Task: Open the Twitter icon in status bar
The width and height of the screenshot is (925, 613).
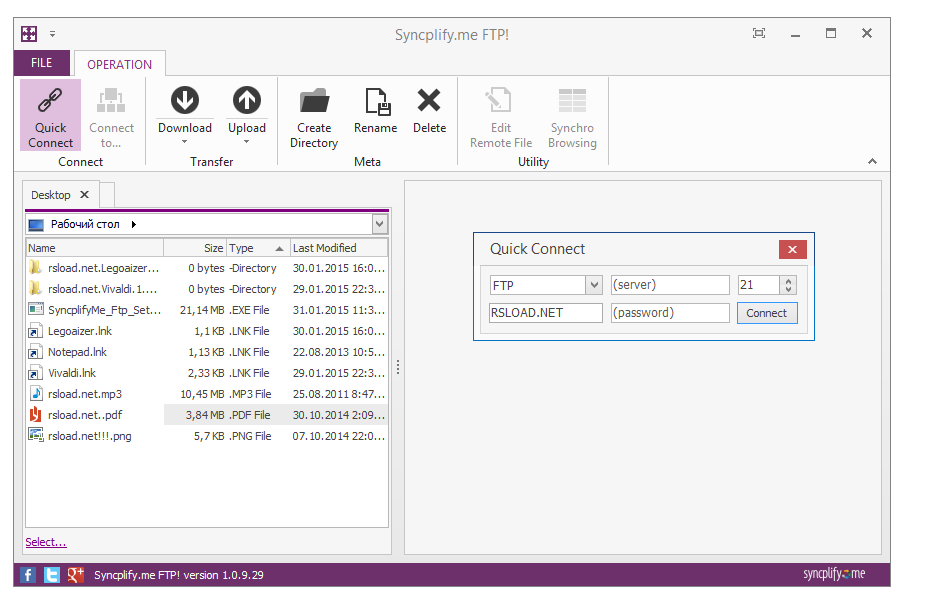Action: pyautogui.click(x=52, y=575)
